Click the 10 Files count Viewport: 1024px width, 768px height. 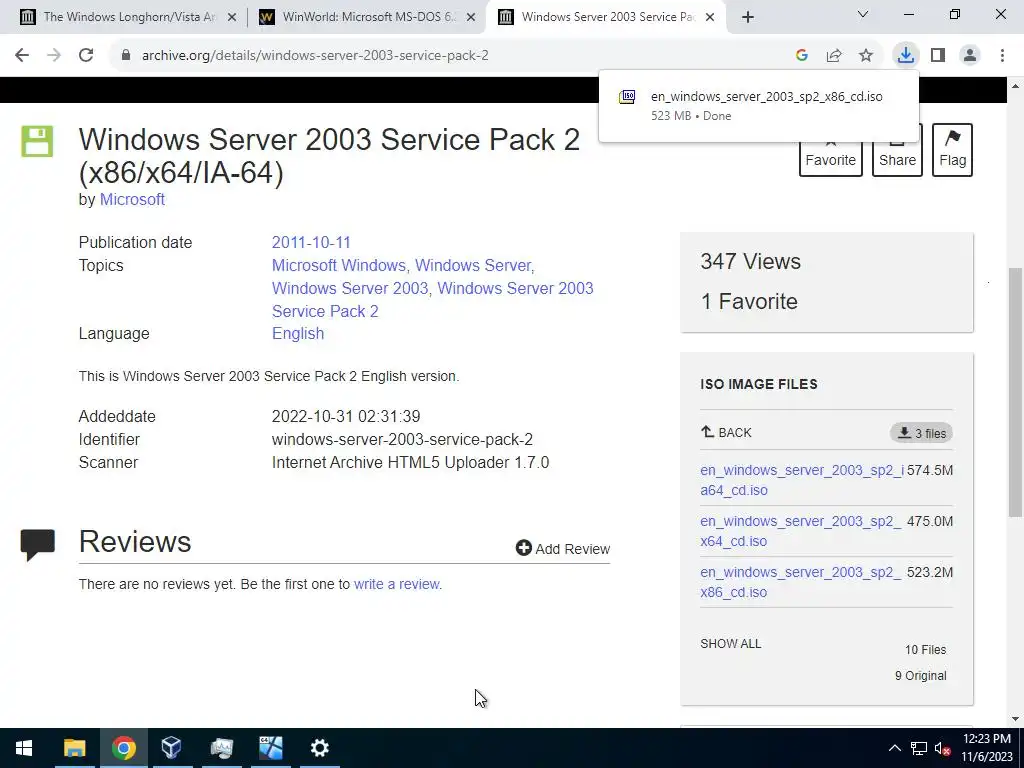925,650
